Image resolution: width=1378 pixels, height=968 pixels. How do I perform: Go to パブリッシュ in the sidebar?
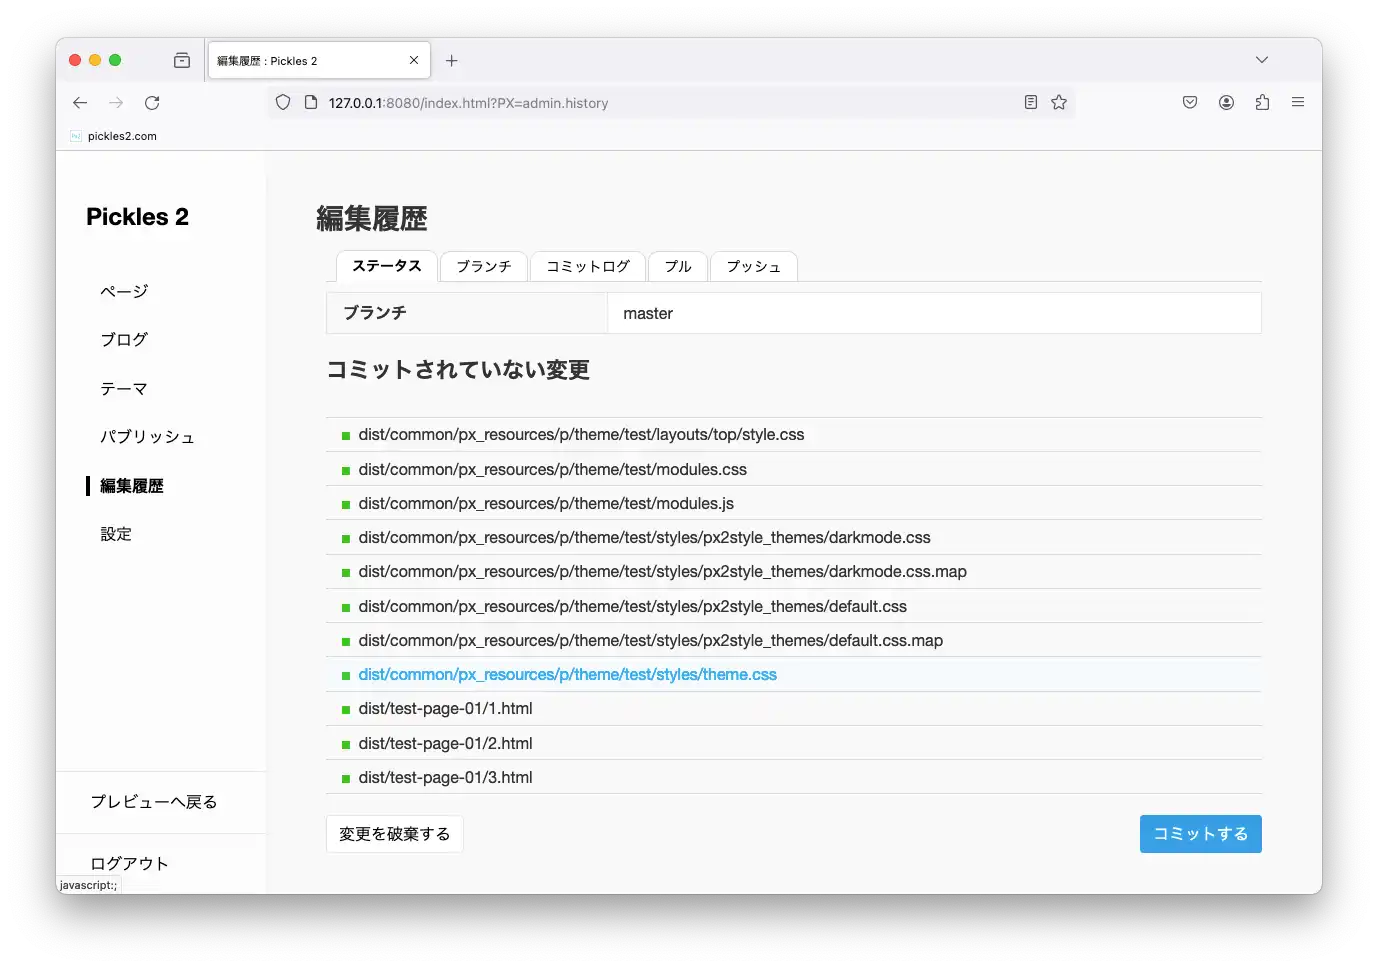pos(147,437)
